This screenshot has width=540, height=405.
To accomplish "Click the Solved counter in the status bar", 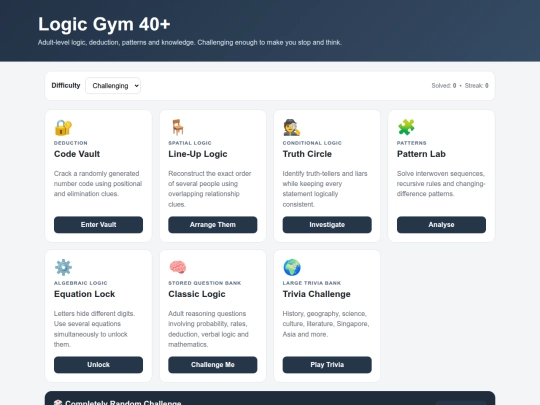I will tap(444, 86).
